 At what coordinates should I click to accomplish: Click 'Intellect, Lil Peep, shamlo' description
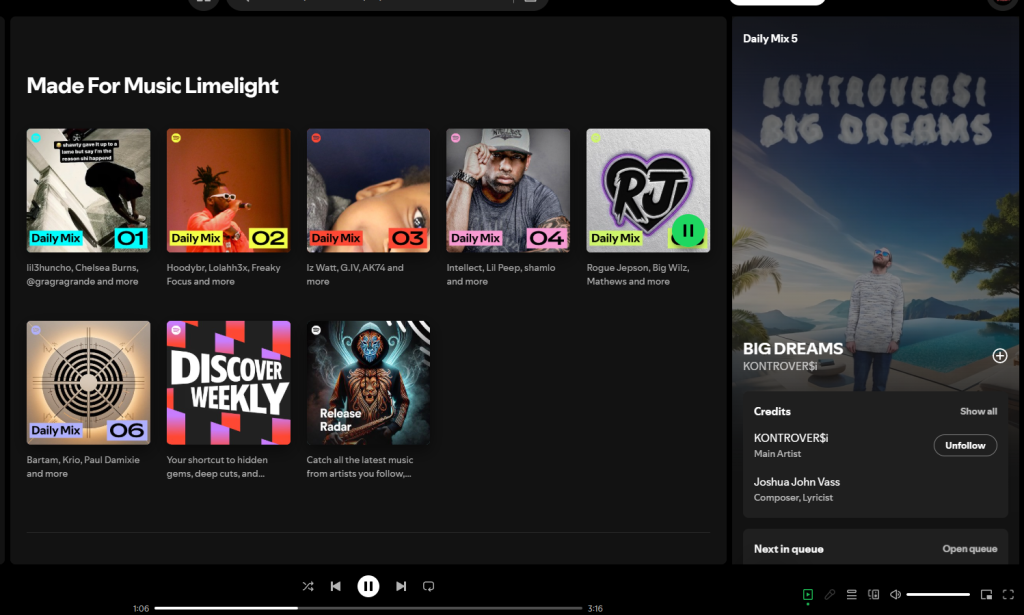501,274
